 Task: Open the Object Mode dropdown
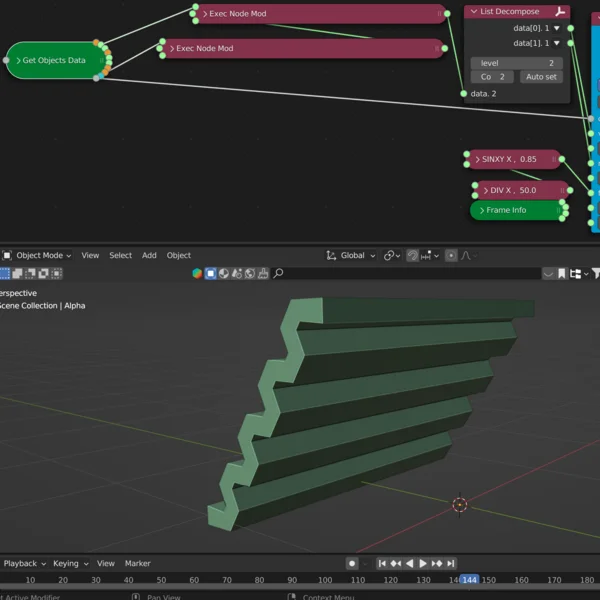tap(40, 255)
